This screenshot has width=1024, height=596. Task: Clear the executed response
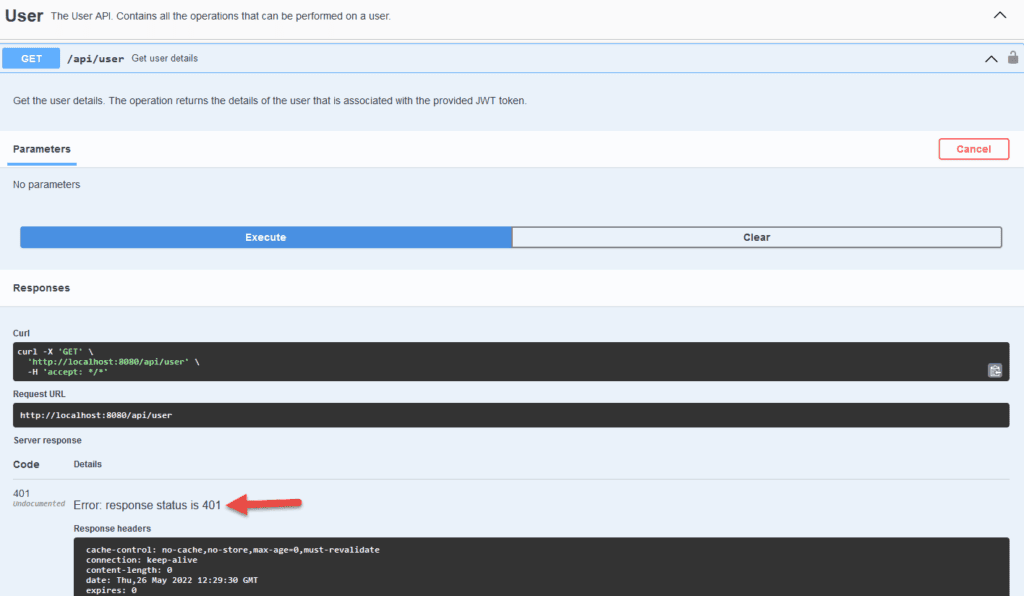coord(756,237)
